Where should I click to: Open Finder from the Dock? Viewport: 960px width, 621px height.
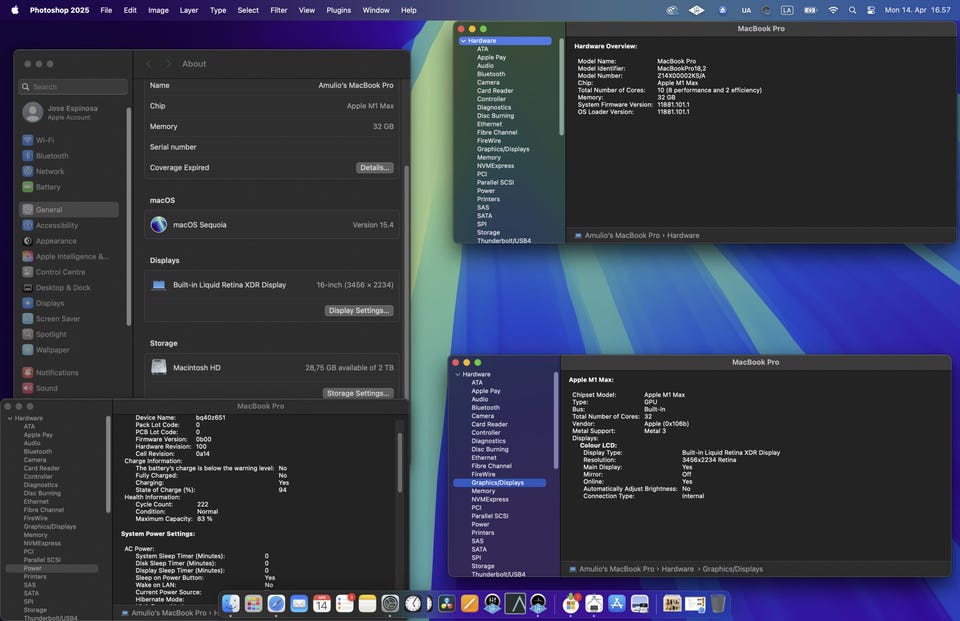click(x=231, y=604)
